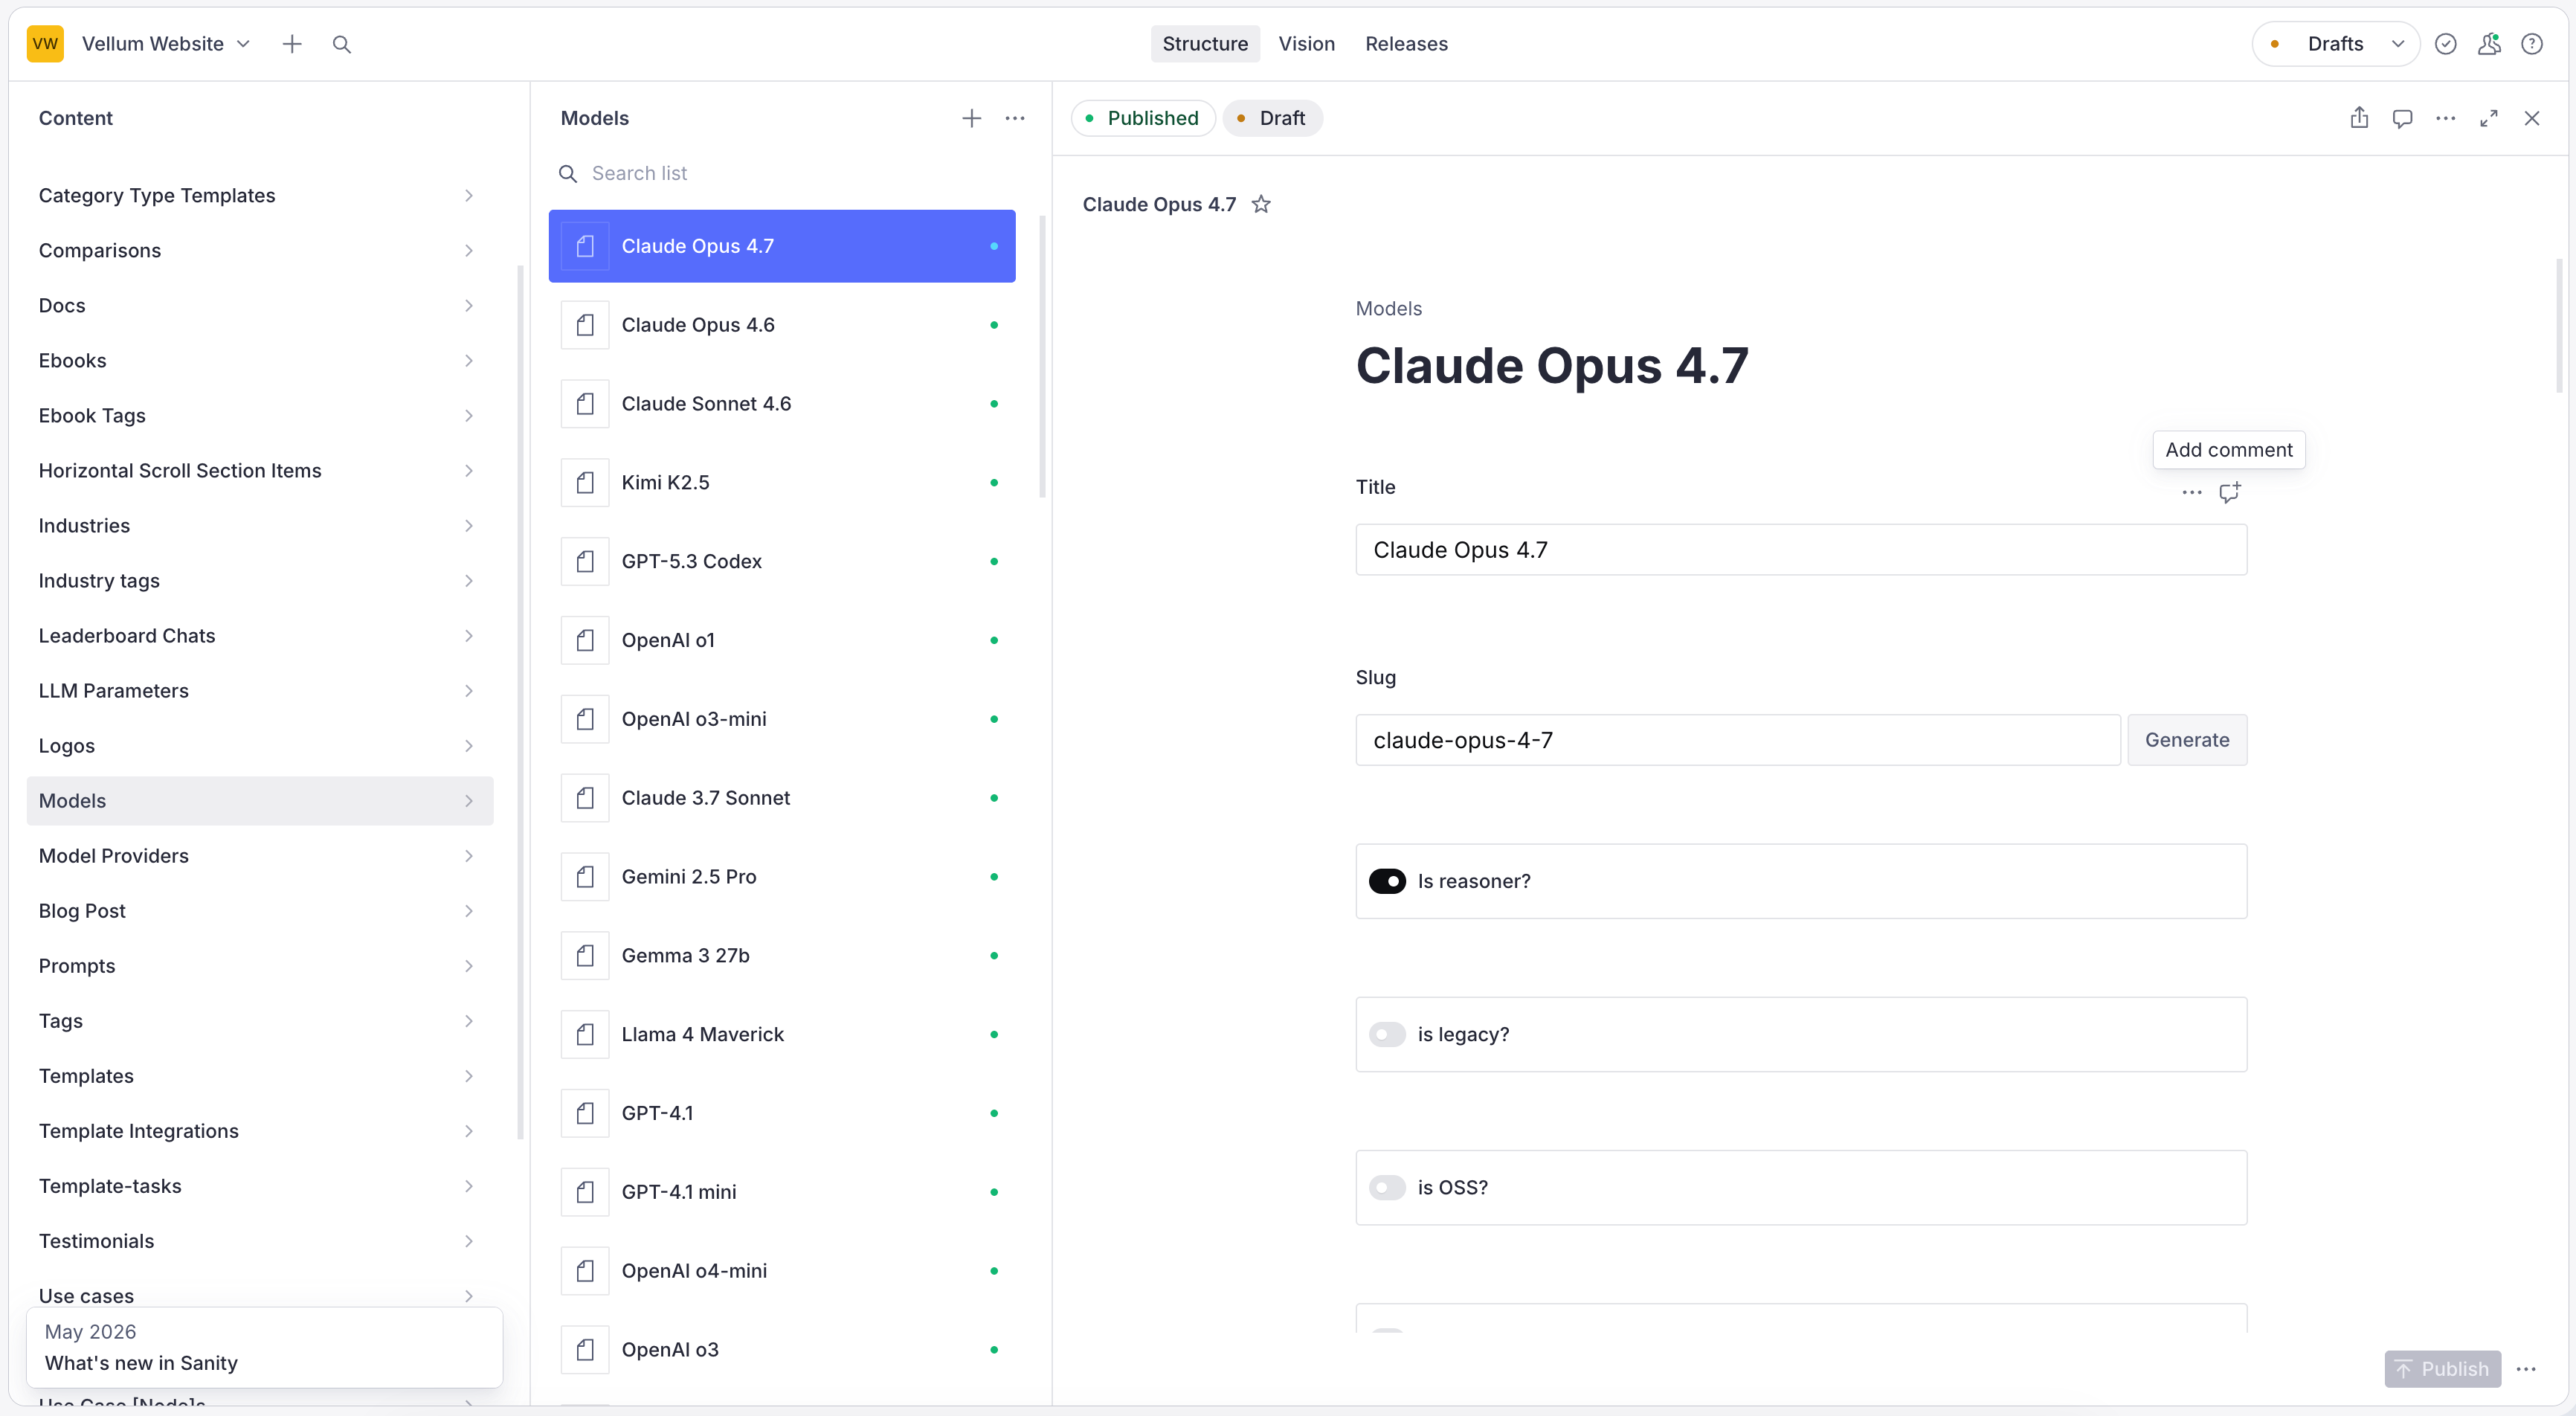
Task: Add a comment on the Title field
Action: 2230,492
